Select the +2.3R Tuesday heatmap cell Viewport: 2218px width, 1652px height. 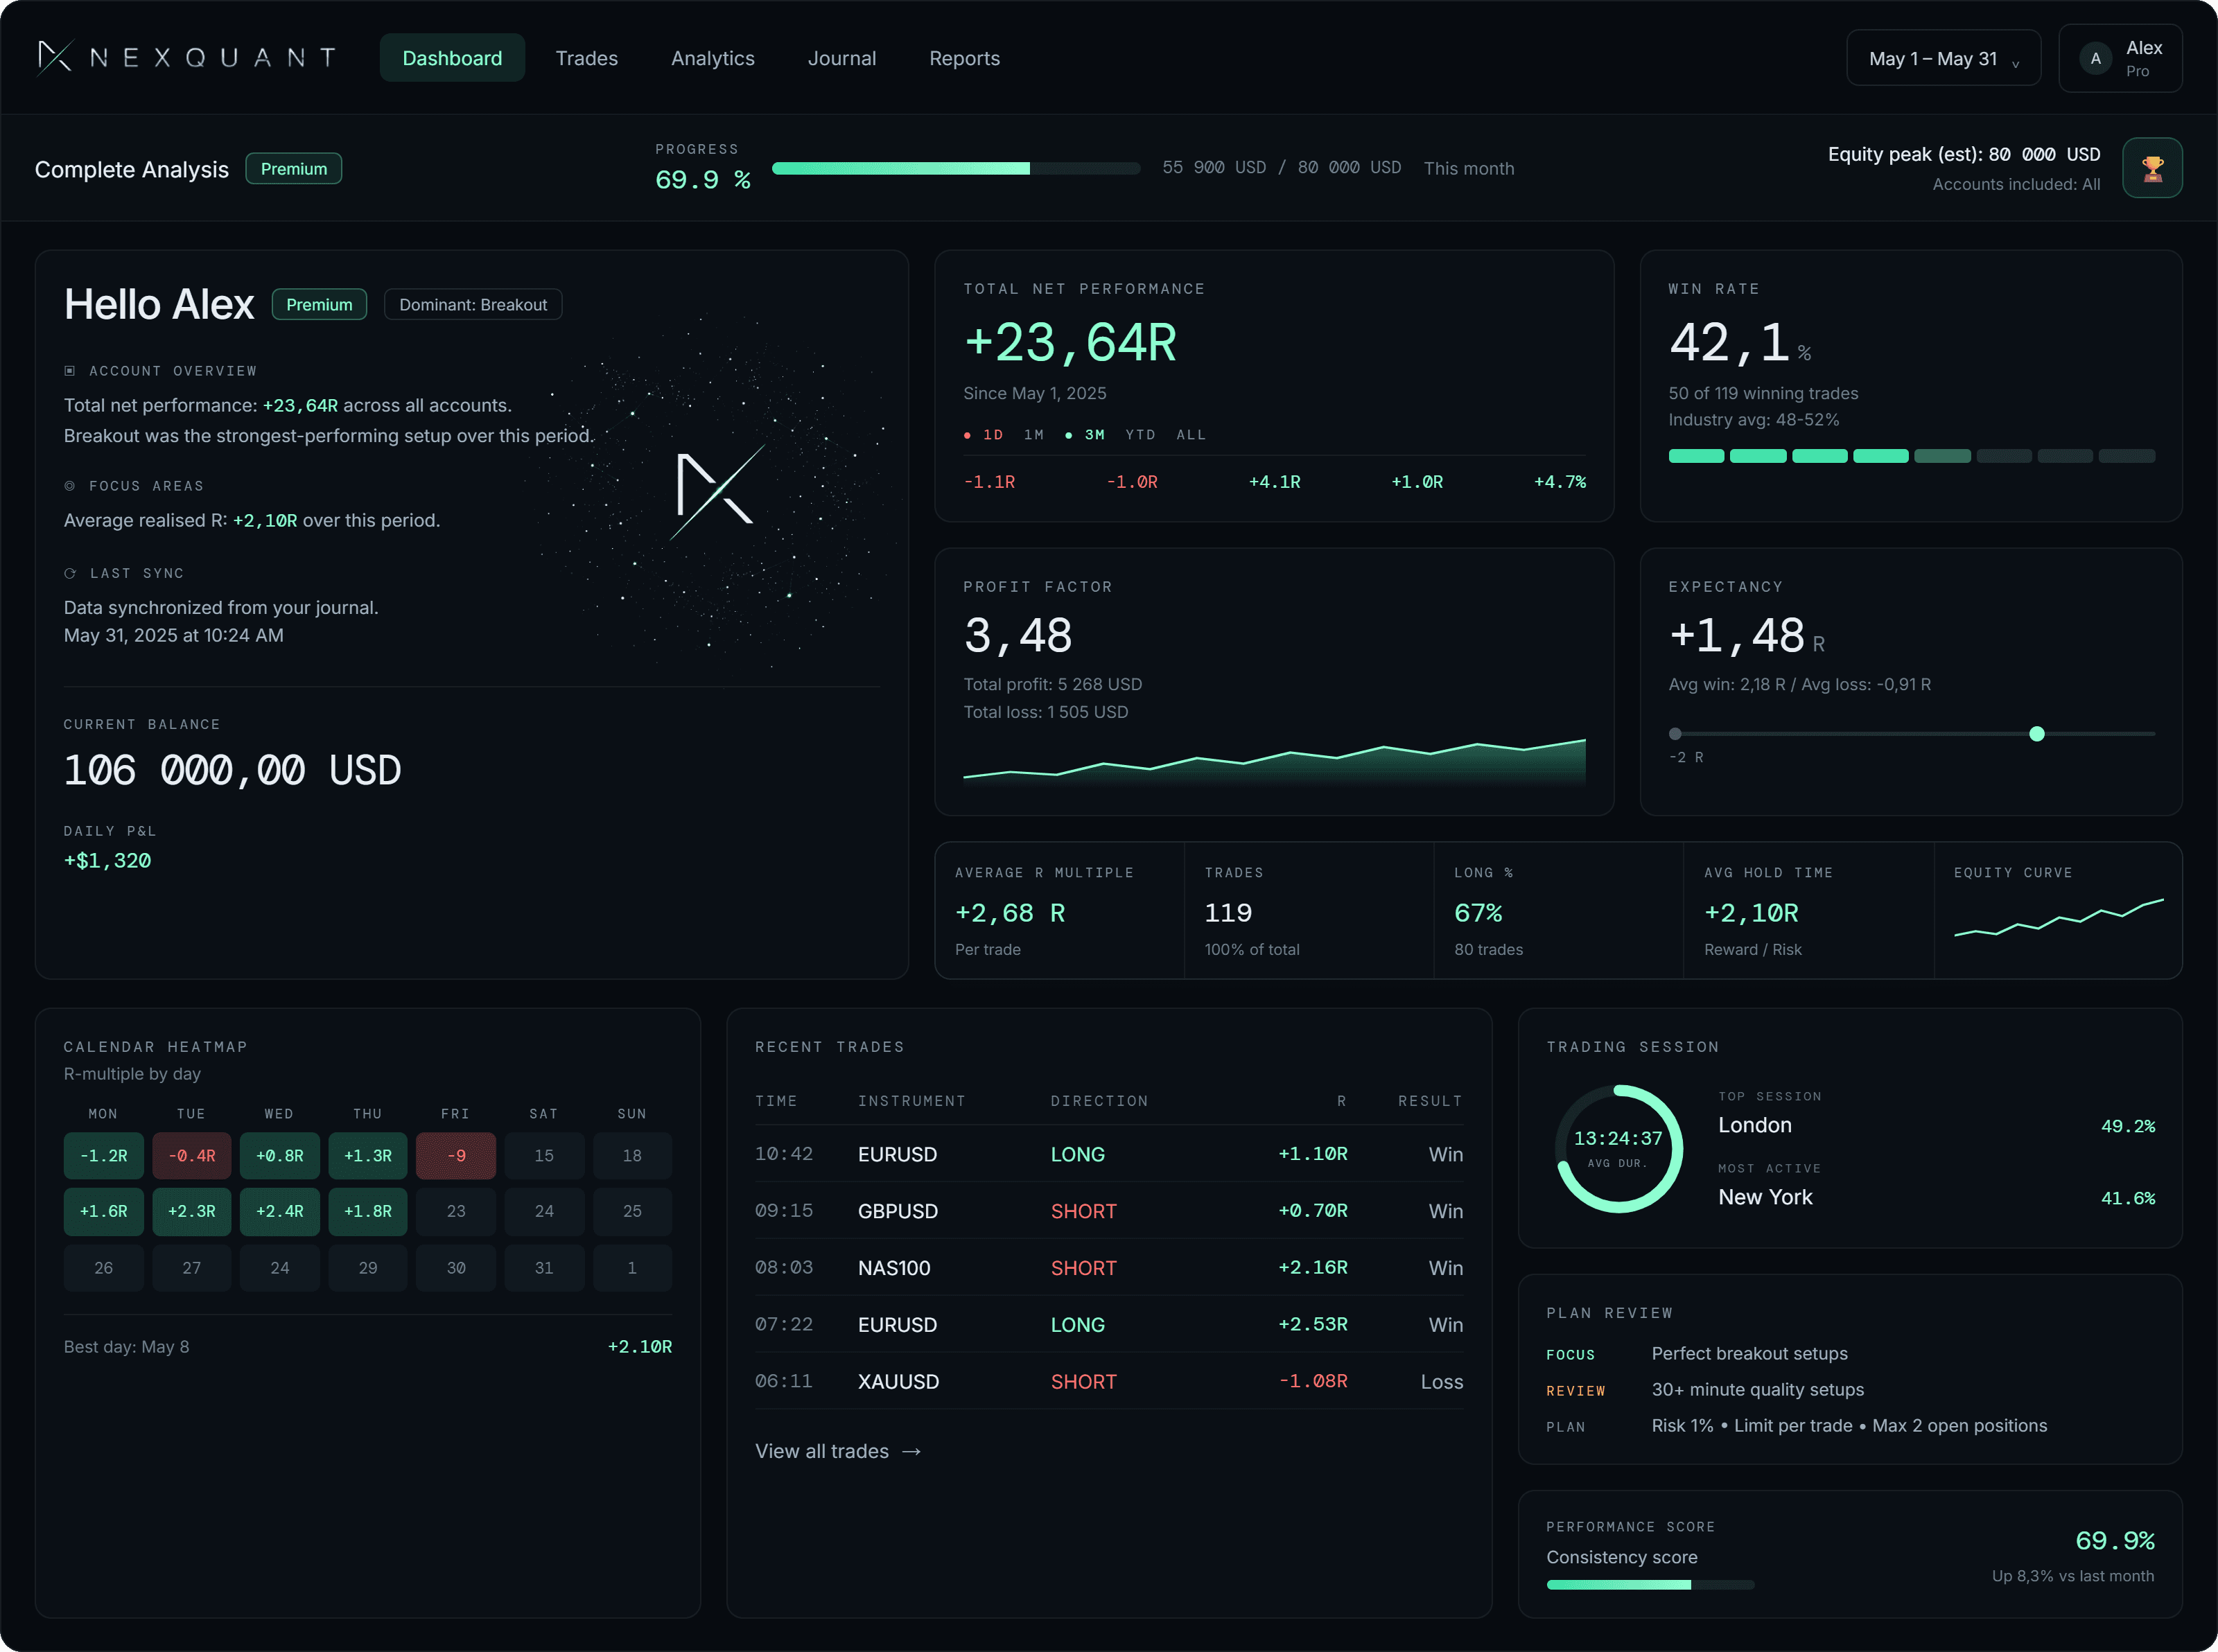tap(192, 1211)
